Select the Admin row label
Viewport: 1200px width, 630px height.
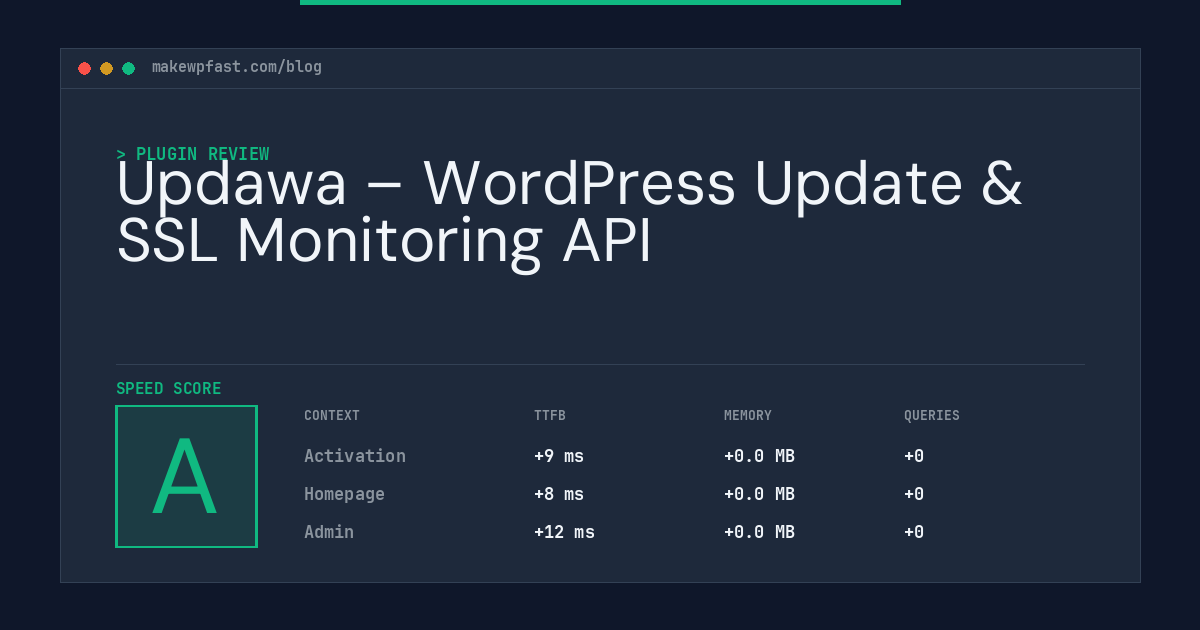tap(329, 532)
